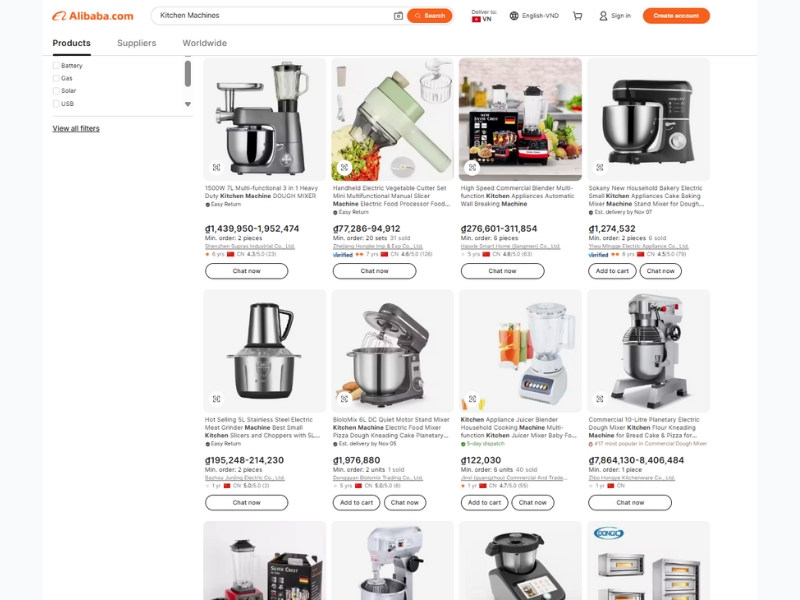The height and width of the screenshot is (600, 800).
Task: Click visual search icon on 5L meat grinder image
Action: coord(216,398)
